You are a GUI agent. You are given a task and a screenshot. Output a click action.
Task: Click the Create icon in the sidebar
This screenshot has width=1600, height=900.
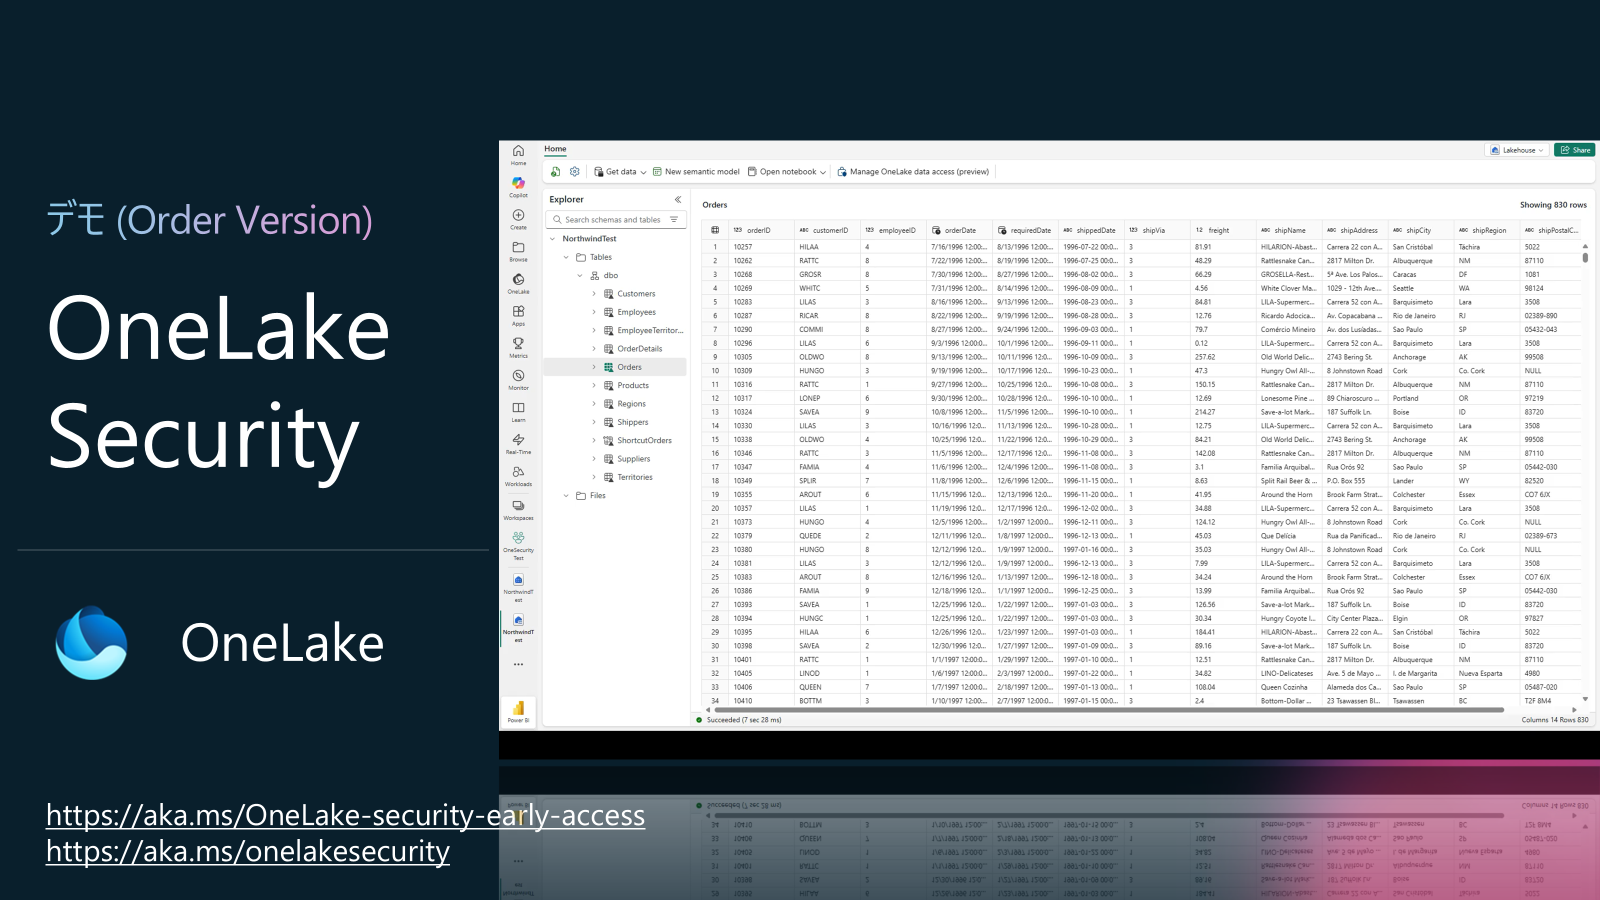tap(518, 218)
